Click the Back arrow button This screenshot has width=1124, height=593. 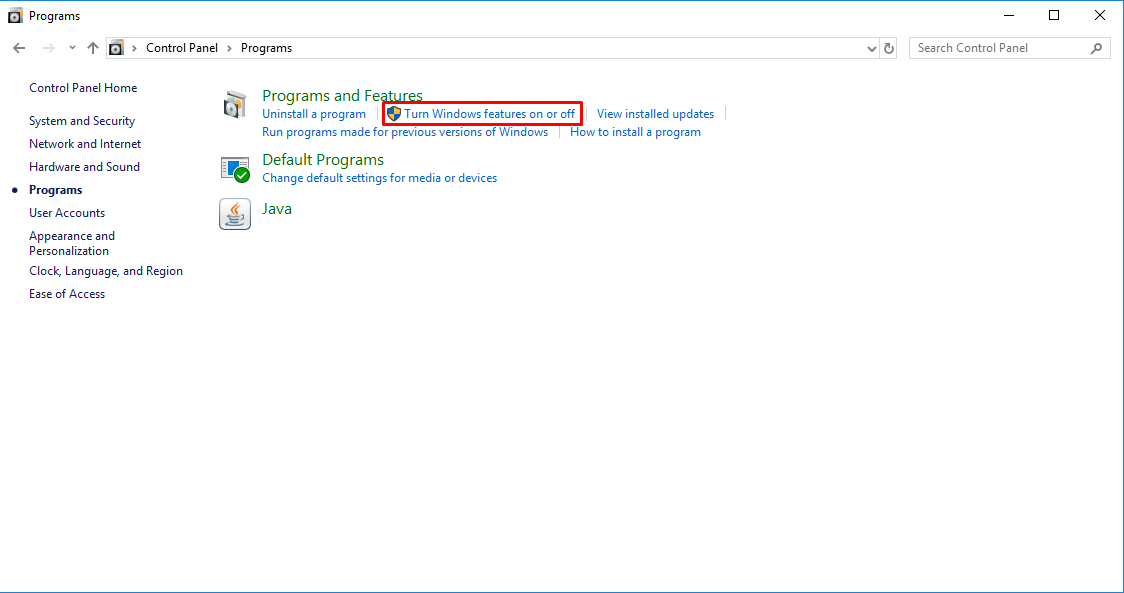19,48
